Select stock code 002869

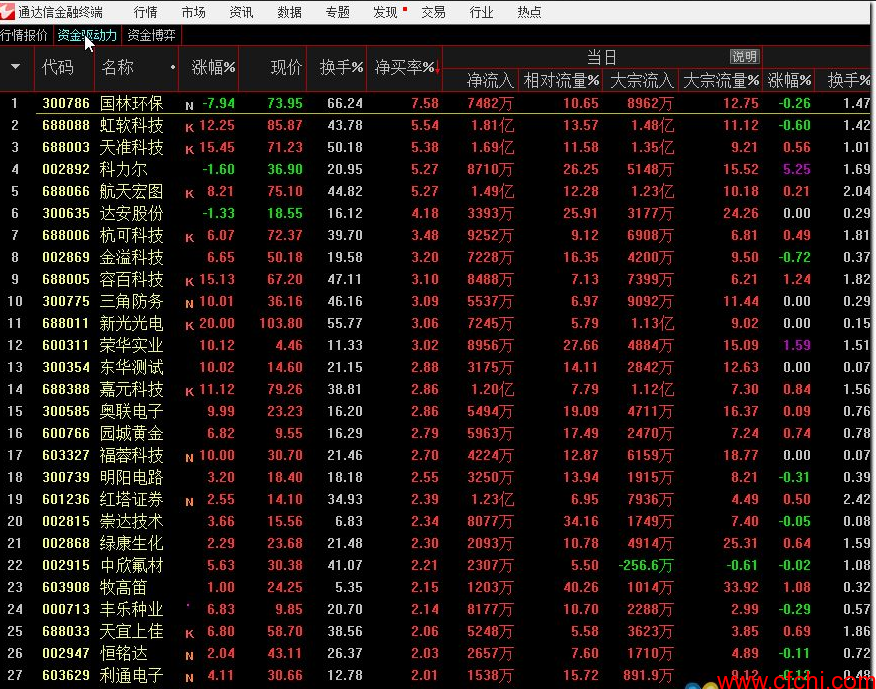click(66, 257)
